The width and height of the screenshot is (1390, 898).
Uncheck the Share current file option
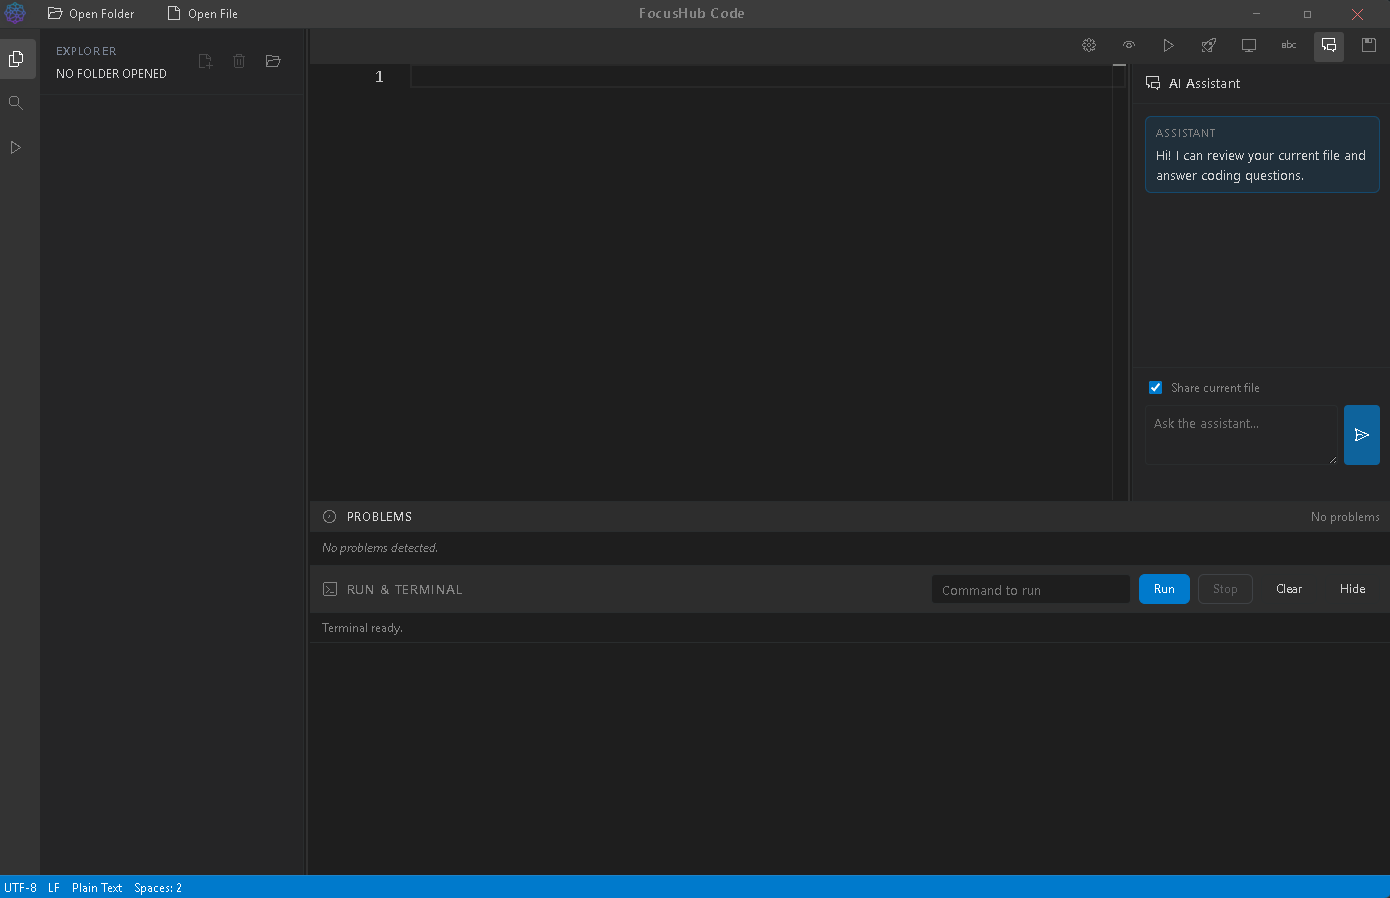pyautogui.click(x=1155, y=387)
